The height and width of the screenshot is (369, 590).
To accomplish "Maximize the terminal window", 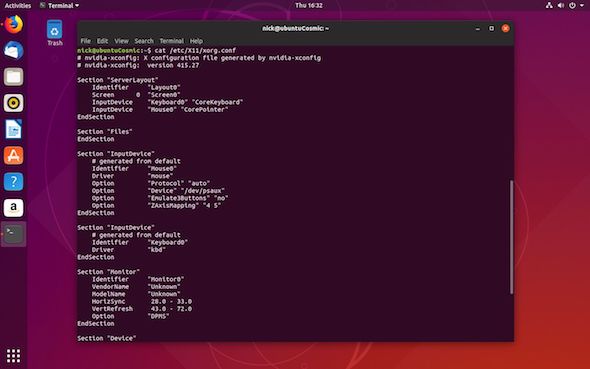I will [x=491, y=29].
